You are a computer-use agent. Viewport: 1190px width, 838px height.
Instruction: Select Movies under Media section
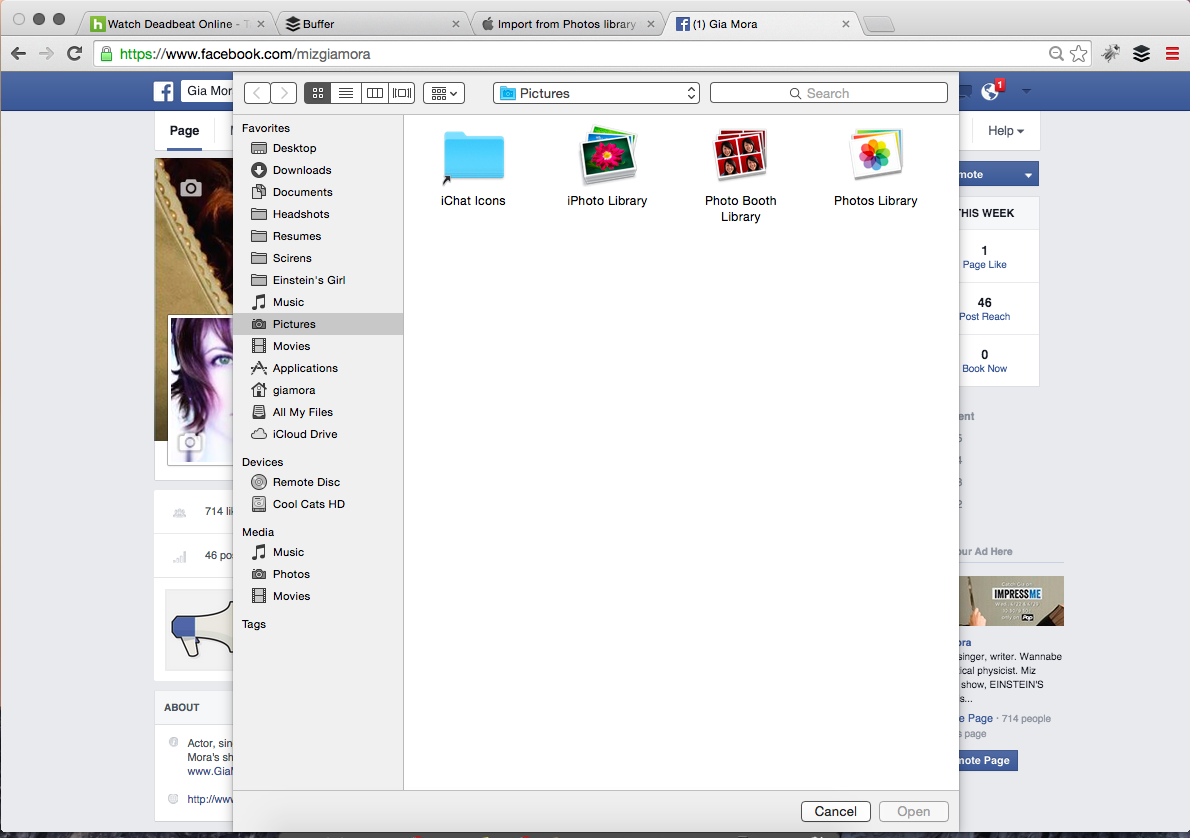319,596
